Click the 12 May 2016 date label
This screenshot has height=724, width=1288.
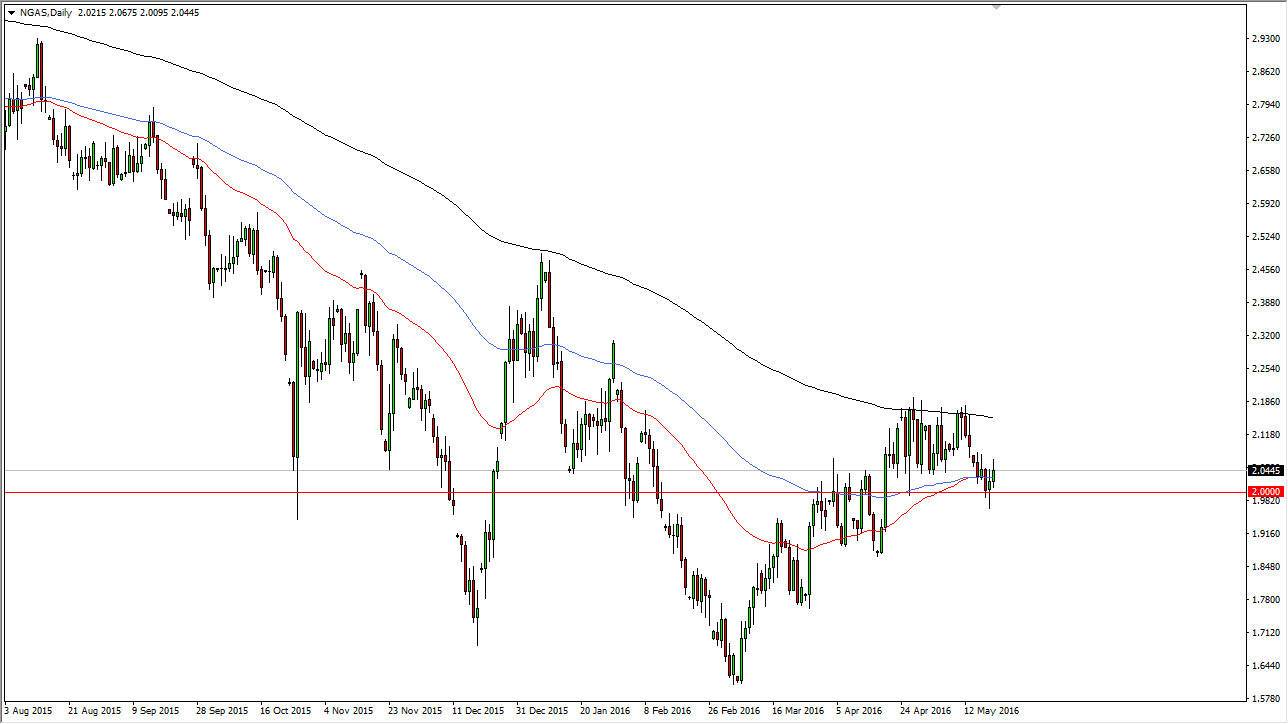[990, 711]
